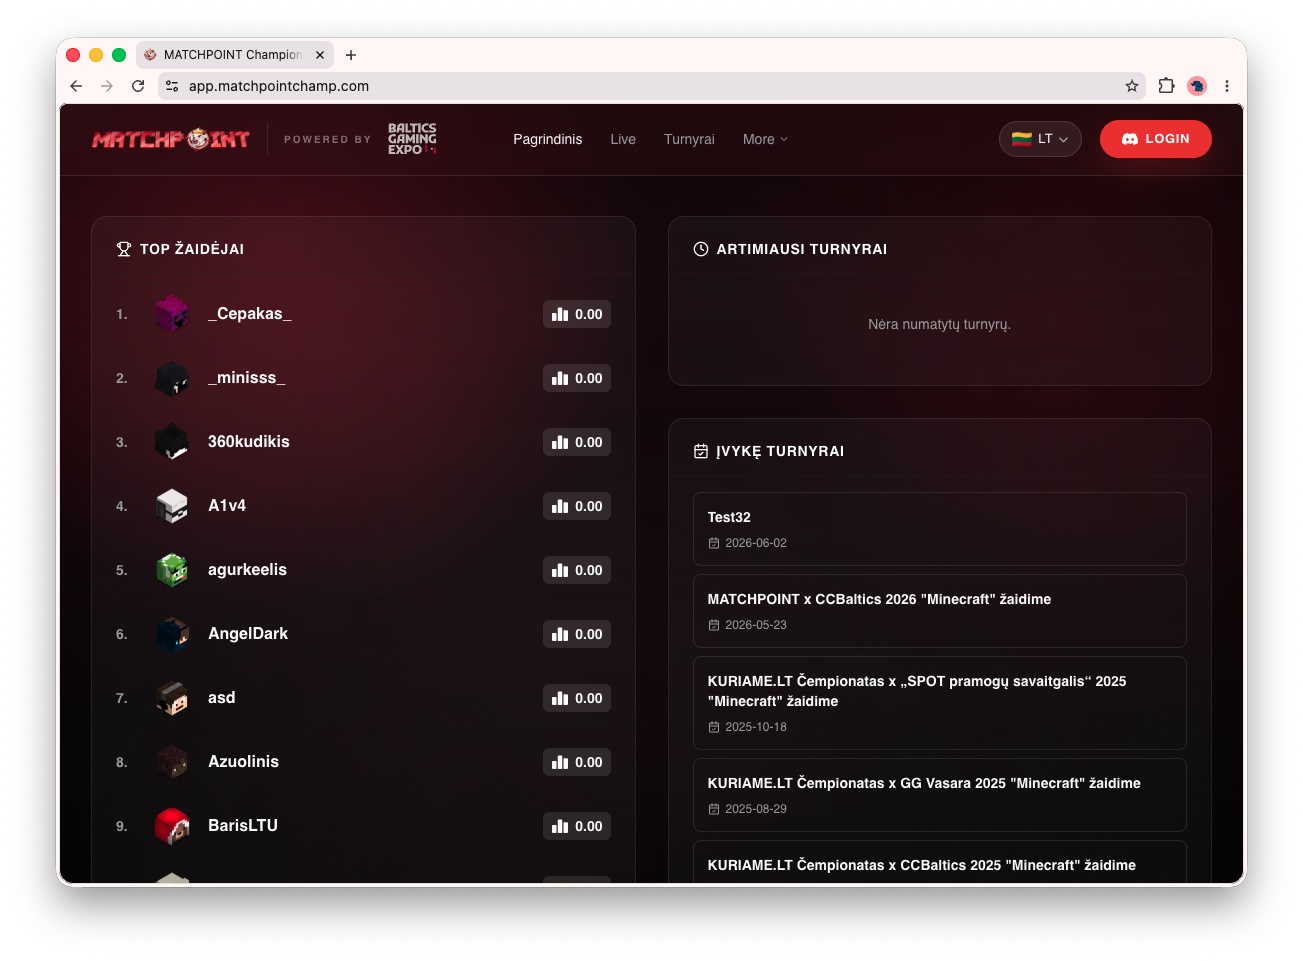
Task: Click the date 2025-08-29
Action: [756, 809]
